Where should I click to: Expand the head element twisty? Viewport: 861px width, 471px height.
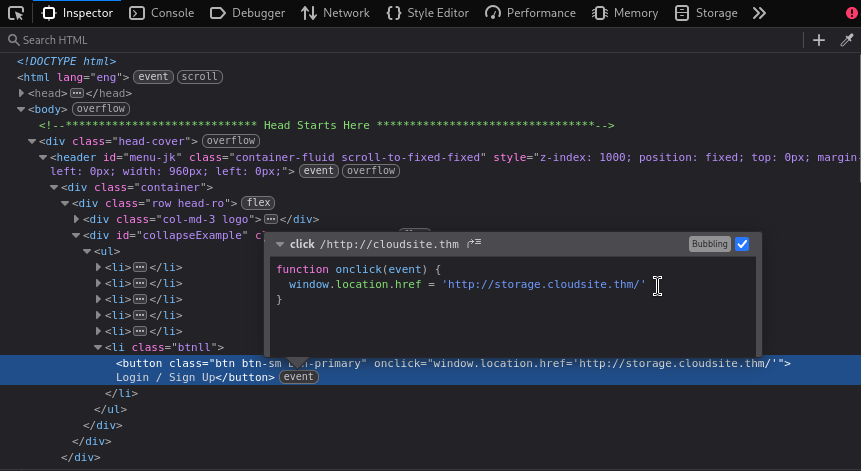(x=21, y=93)
